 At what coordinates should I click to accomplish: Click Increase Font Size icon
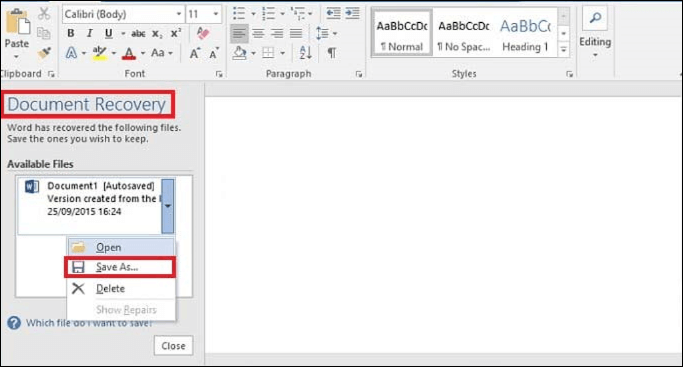[x=195, y=53]
